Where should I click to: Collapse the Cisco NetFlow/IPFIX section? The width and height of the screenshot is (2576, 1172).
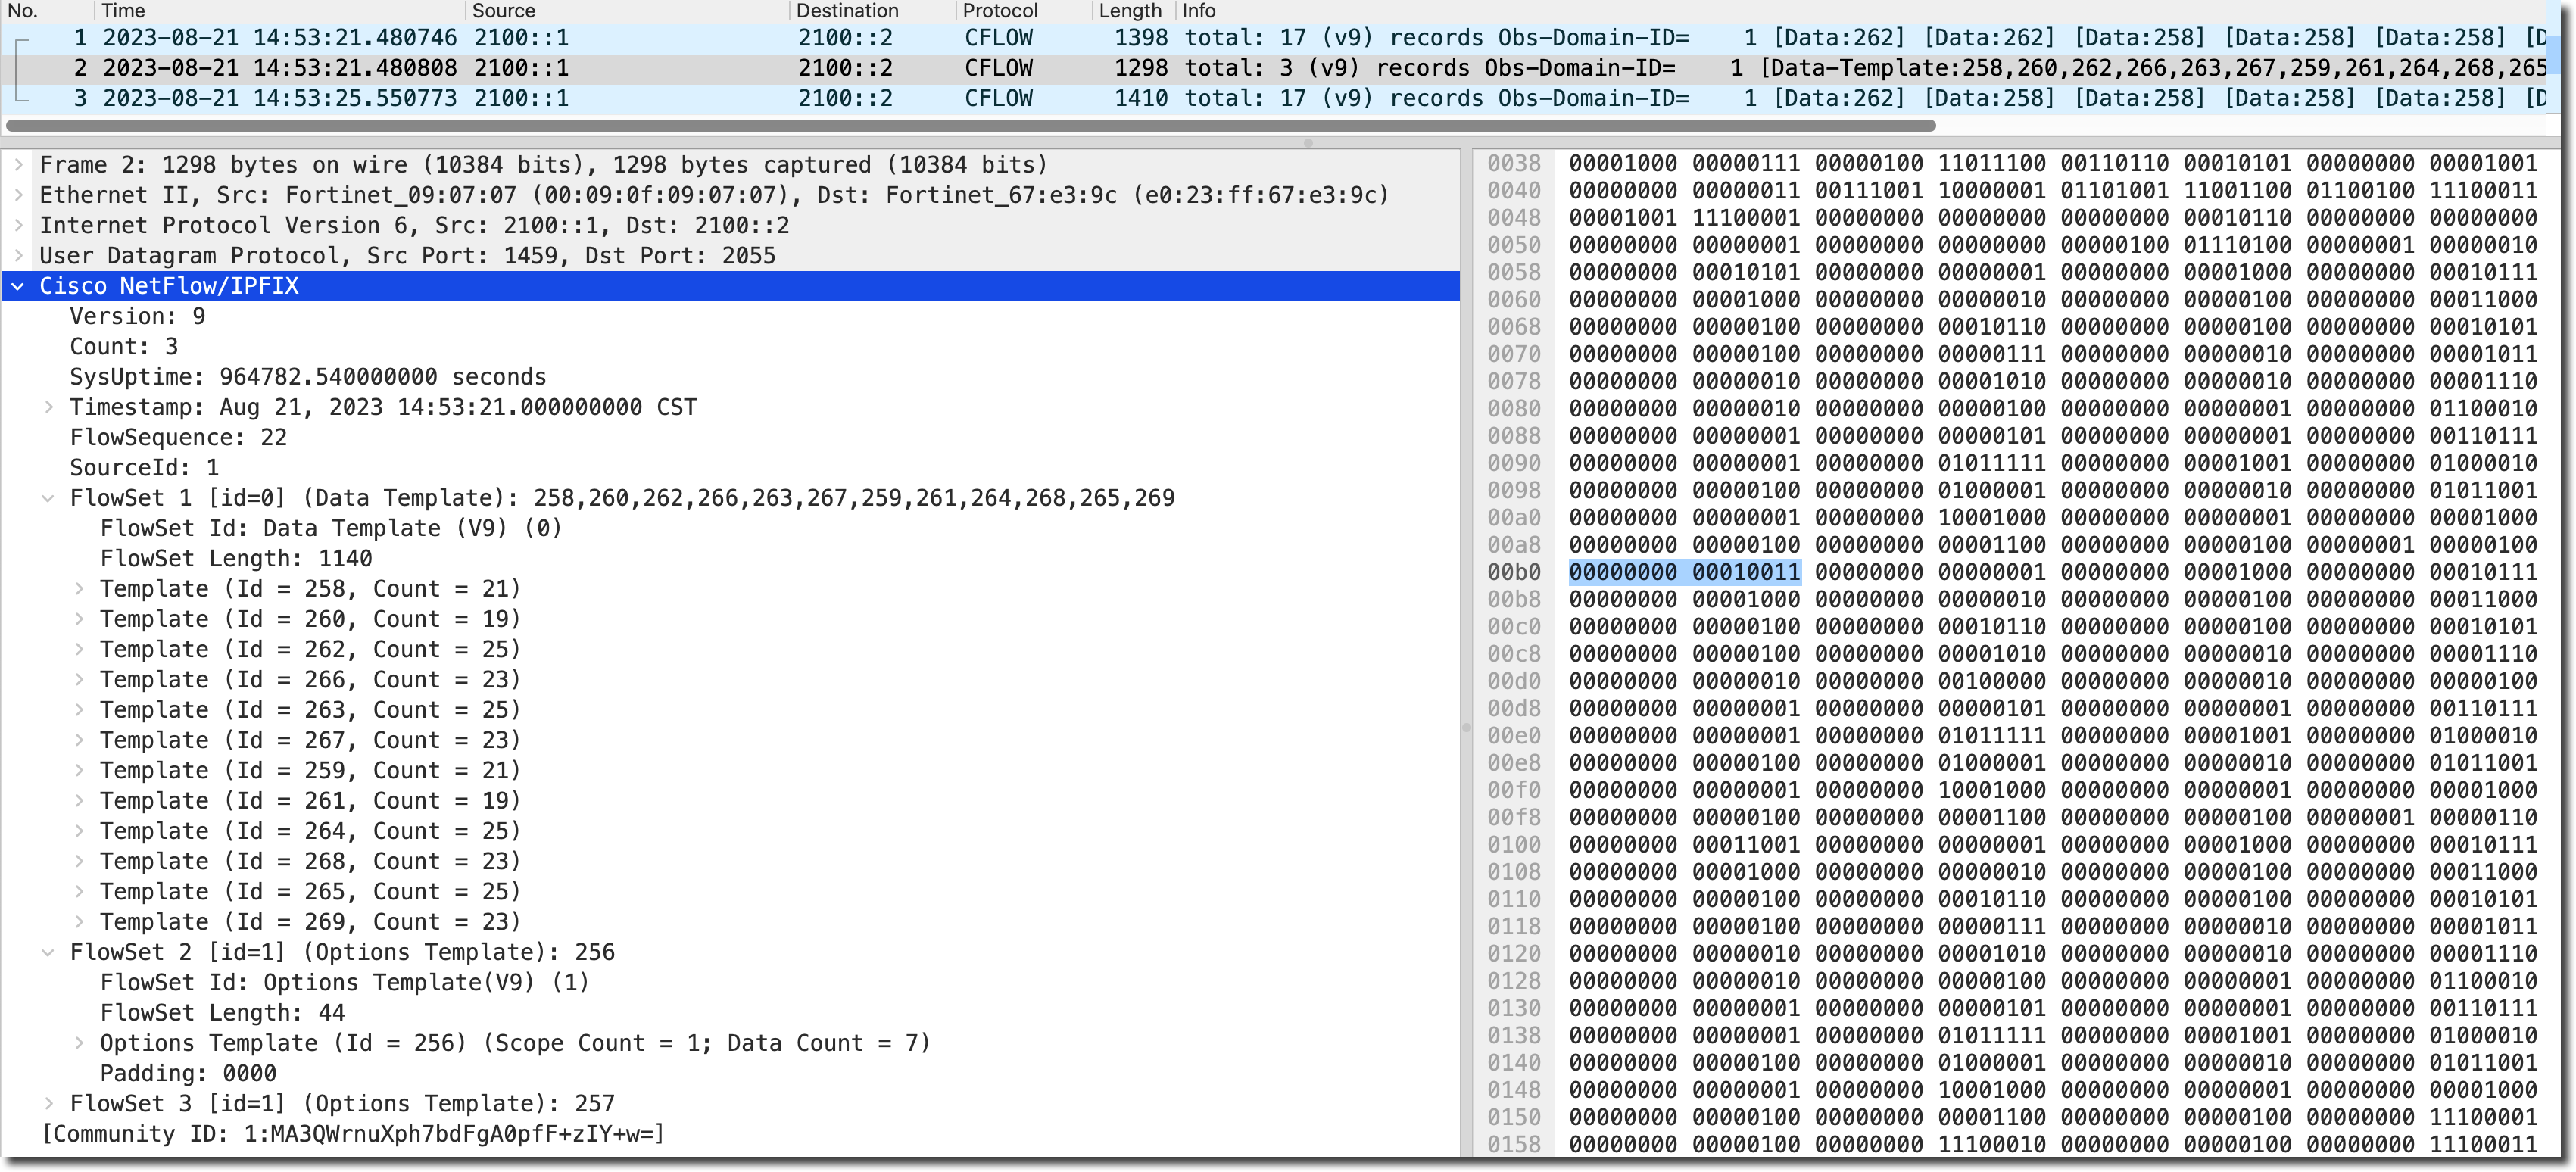(x=18, y=286)
